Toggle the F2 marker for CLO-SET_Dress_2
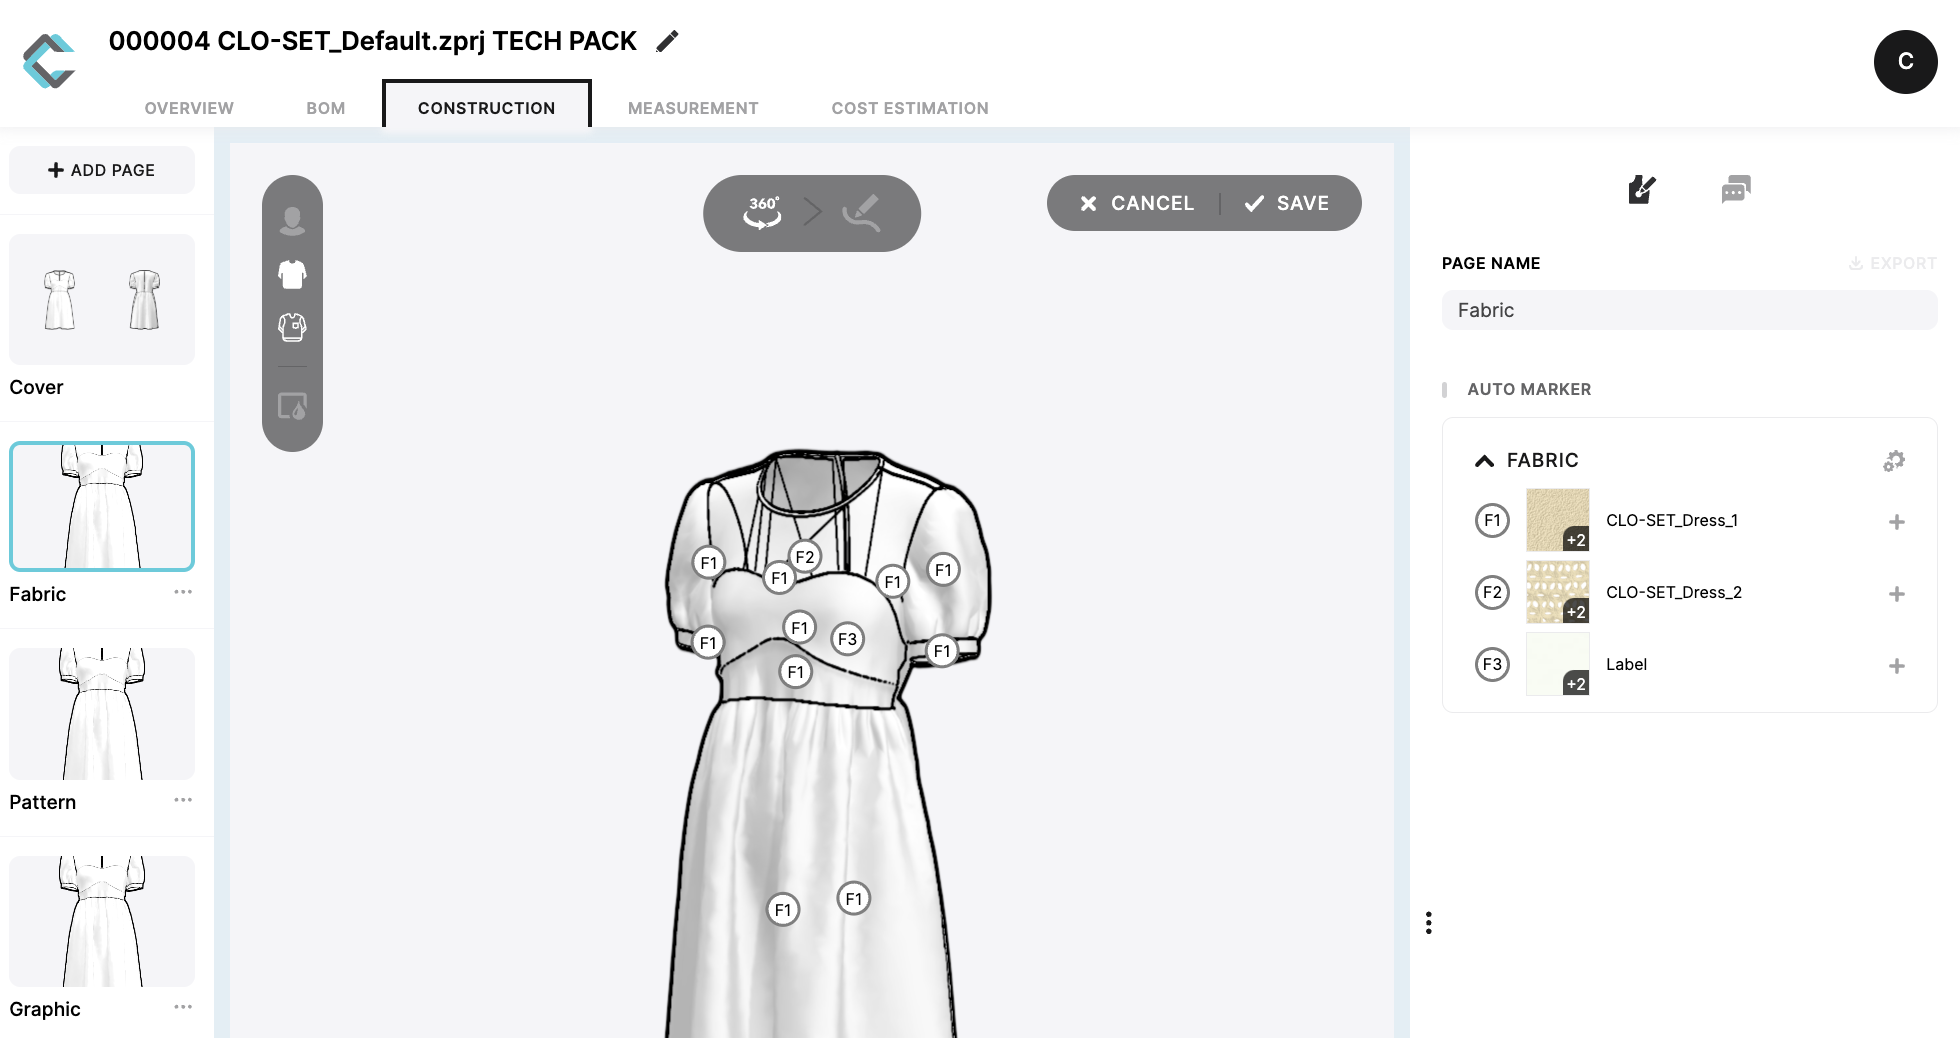 [1492, 592]
